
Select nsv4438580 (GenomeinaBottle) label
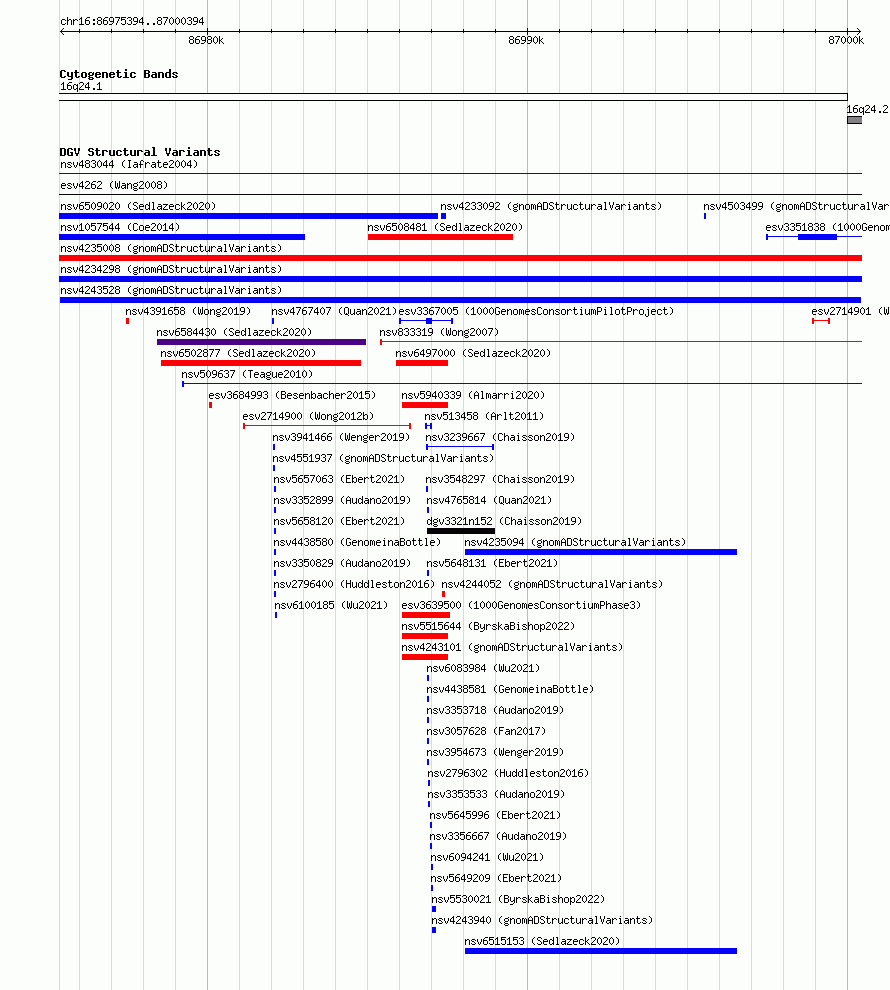[x=357, y=542]
